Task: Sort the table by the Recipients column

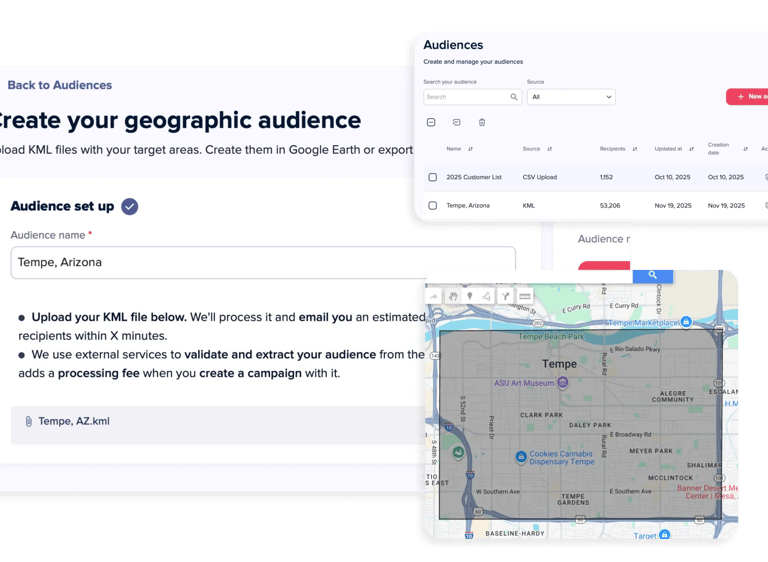Action: (x=635, y=149)
